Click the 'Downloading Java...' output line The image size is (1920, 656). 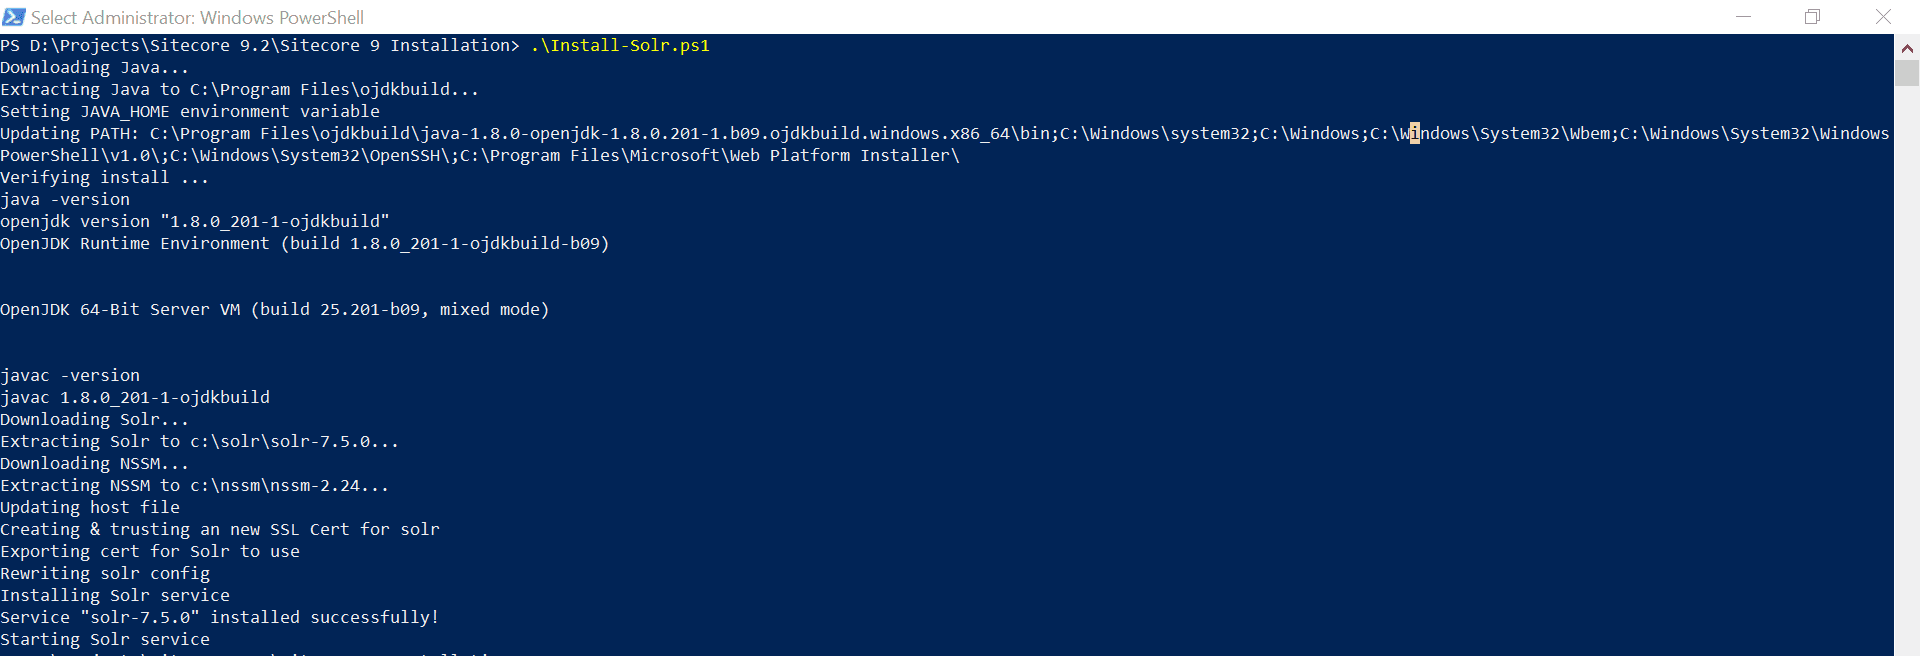95,67
